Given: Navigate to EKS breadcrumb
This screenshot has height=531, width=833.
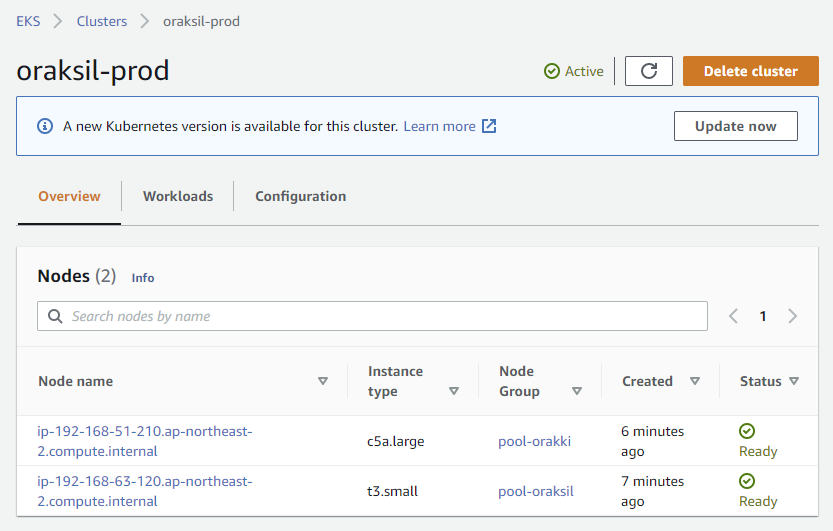Looking at the screenshot, I should pos(28,21).
